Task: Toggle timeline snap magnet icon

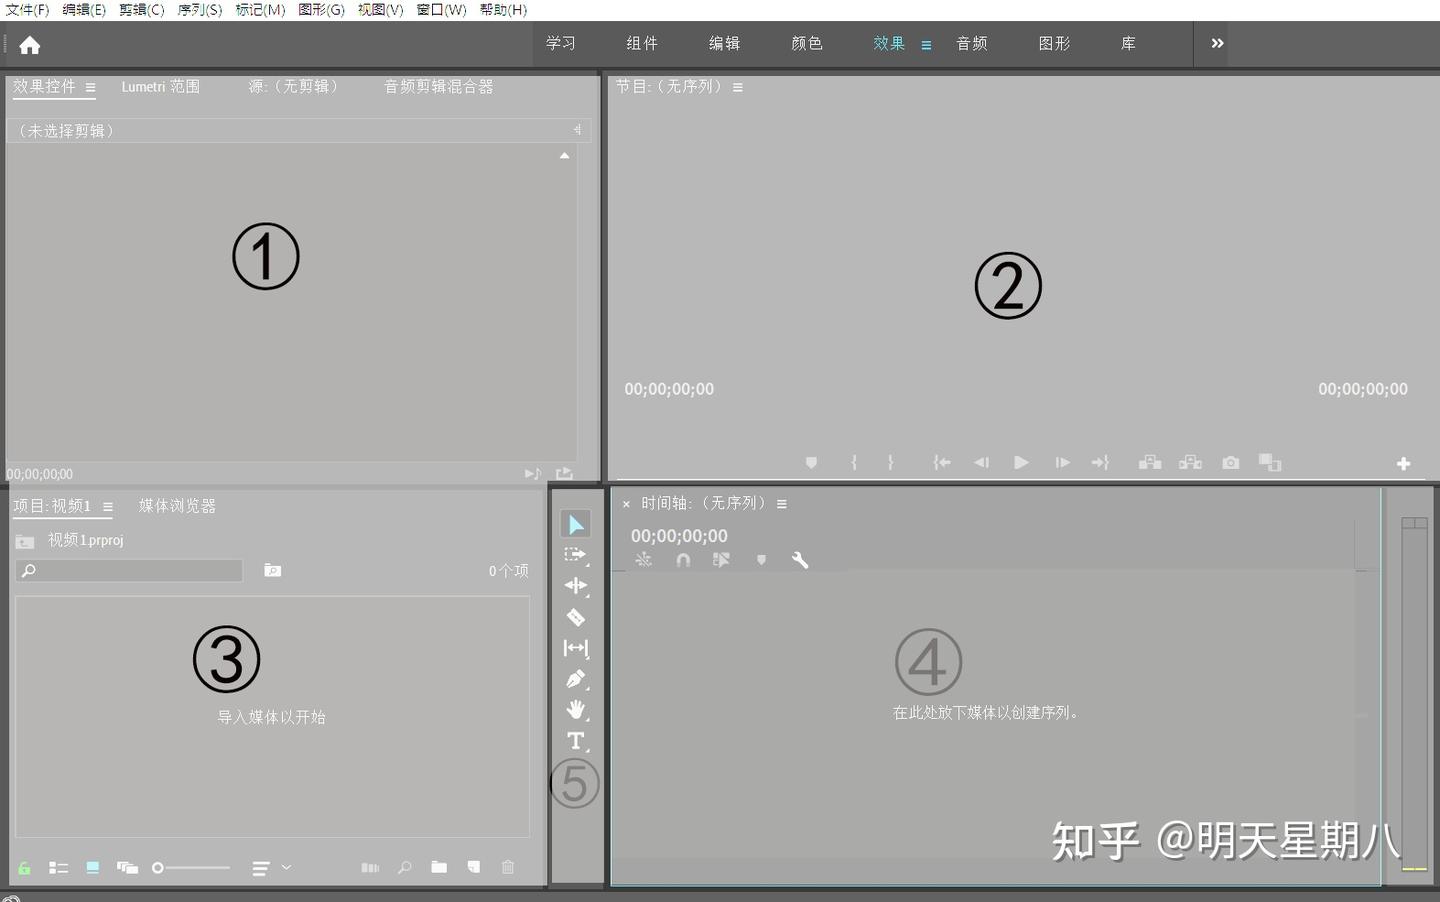Action: (683, 560)
